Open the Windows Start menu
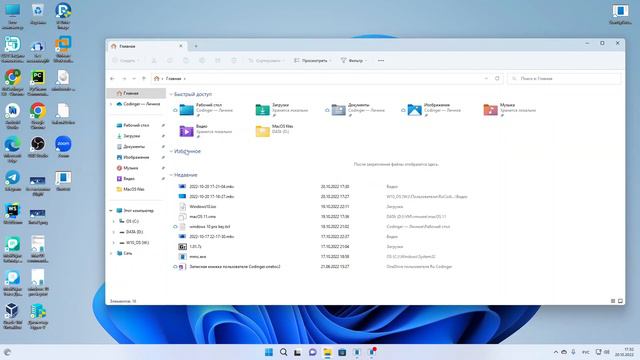This screenshot has width=640, height=360. tap(269, 352)
